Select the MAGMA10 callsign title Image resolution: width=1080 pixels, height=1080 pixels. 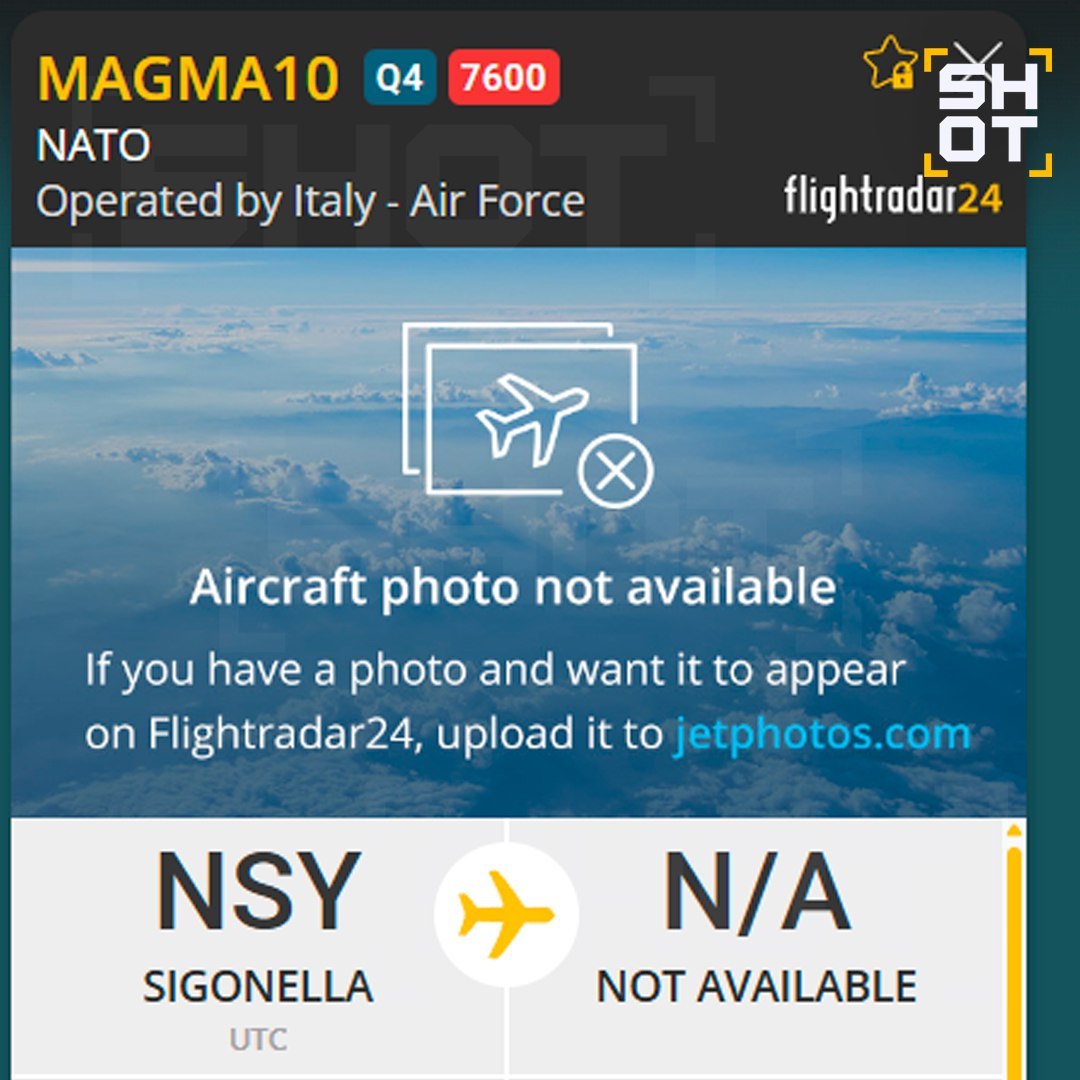(x=188, y=78)
